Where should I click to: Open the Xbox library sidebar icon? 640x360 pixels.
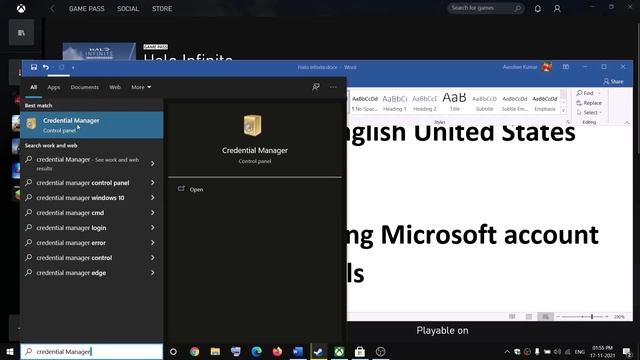[21, 33]
